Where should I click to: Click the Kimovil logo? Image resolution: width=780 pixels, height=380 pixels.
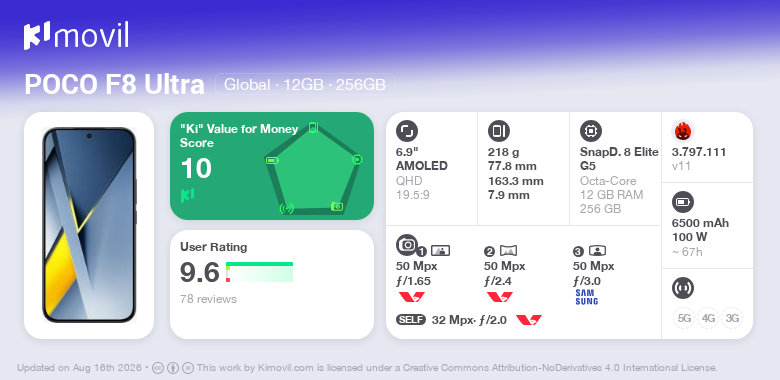tap(76, 36)
